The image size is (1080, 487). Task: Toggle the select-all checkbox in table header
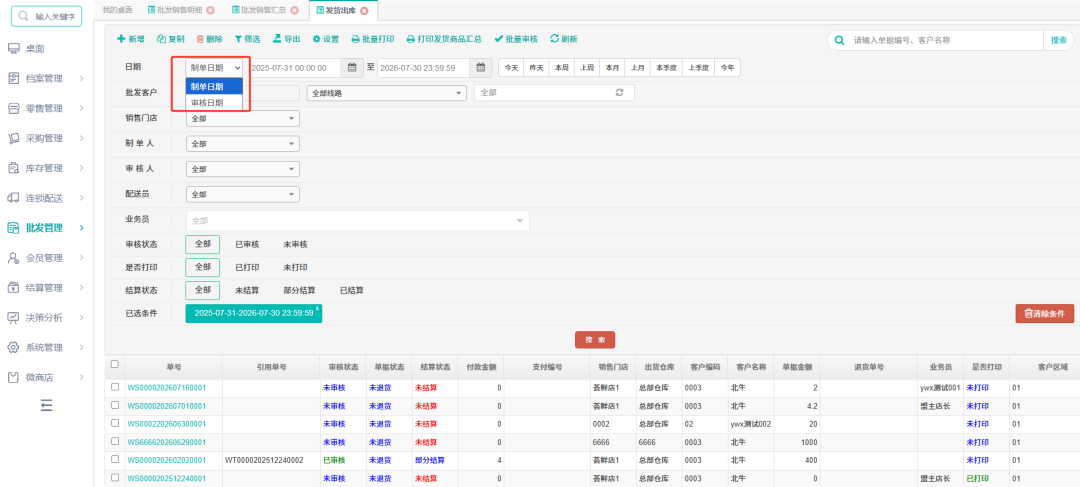coord(114,364)
